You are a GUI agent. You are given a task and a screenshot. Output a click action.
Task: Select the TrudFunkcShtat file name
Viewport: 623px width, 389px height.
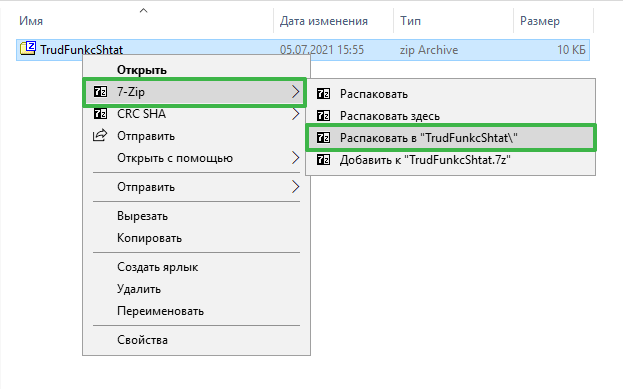tap(81, 50)
